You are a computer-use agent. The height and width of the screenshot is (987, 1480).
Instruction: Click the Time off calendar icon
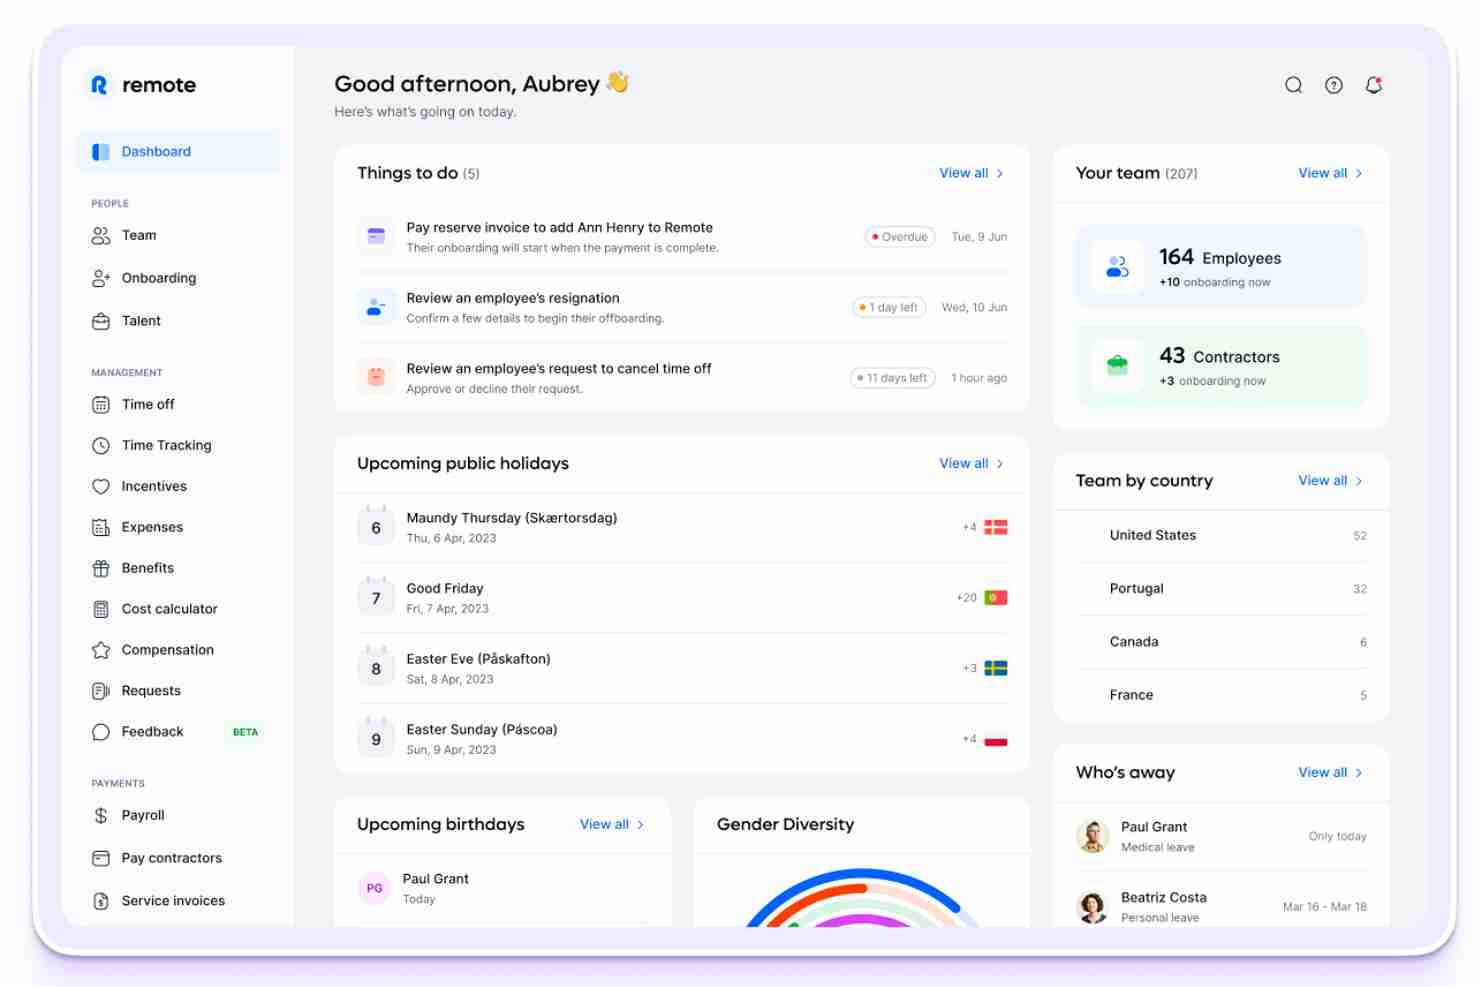tap(101, 404)
